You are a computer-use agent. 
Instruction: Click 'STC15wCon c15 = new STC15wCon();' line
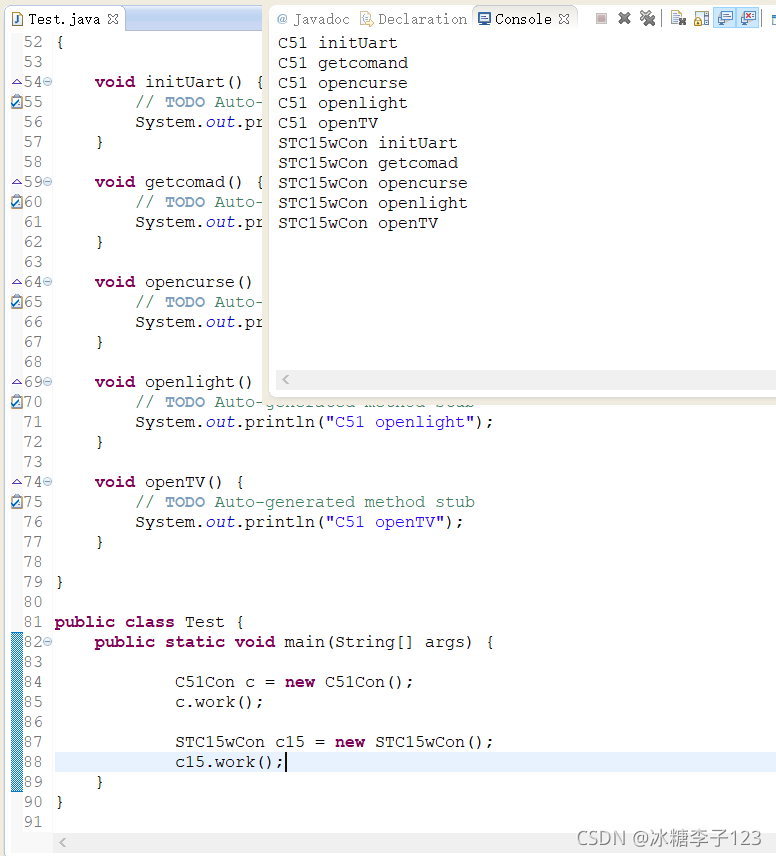point(334,742)
